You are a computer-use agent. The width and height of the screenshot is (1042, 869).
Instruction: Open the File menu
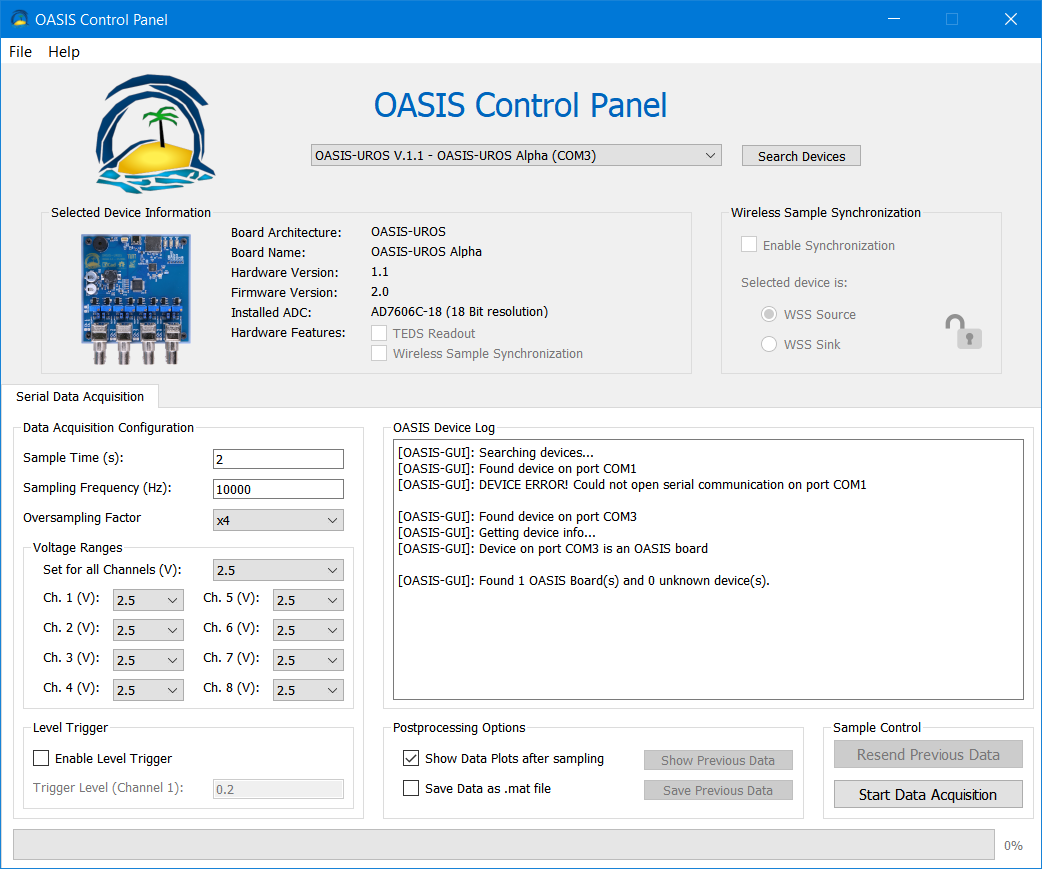pos(20,52)
